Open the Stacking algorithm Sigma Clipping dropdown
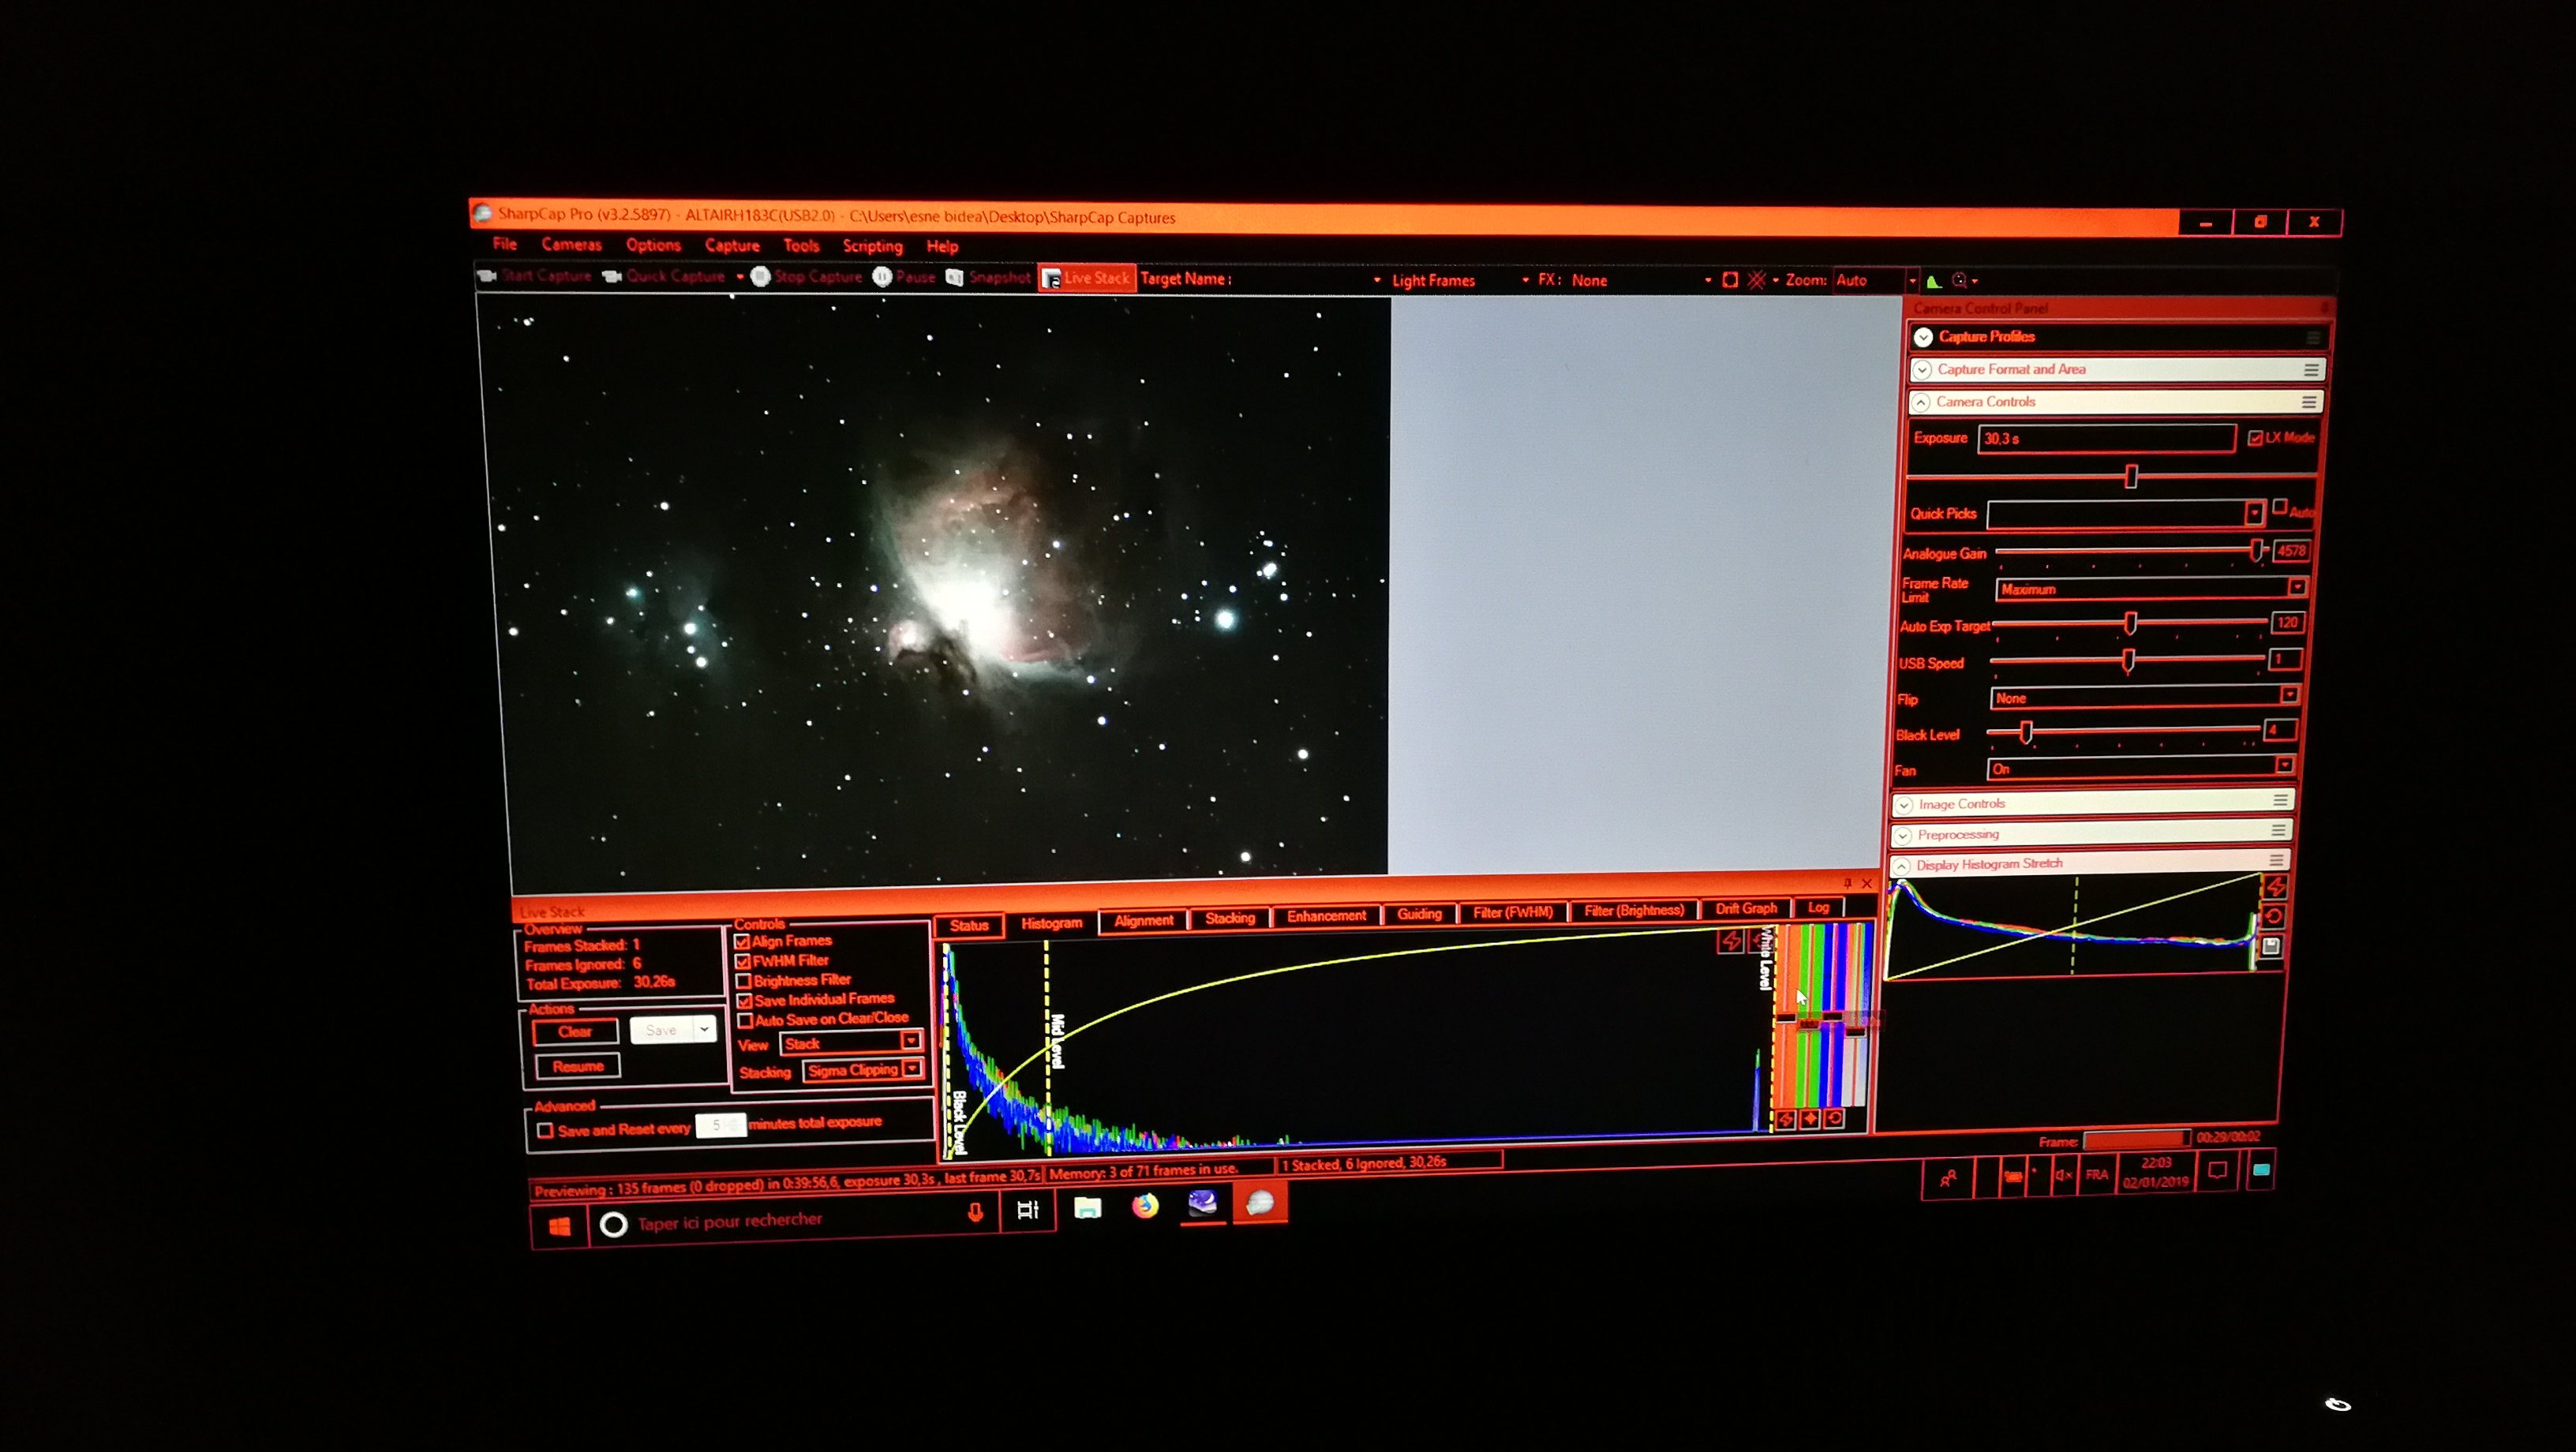Image resolution: width=2576 pixels, height=1452 pixels. coord(912,1069)
